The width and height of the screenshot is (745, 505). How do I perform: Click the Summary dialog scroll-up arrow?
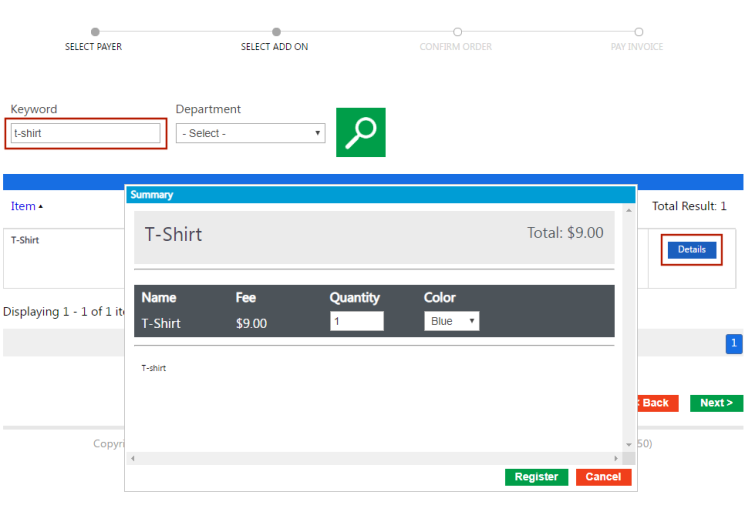click(629, 211)
